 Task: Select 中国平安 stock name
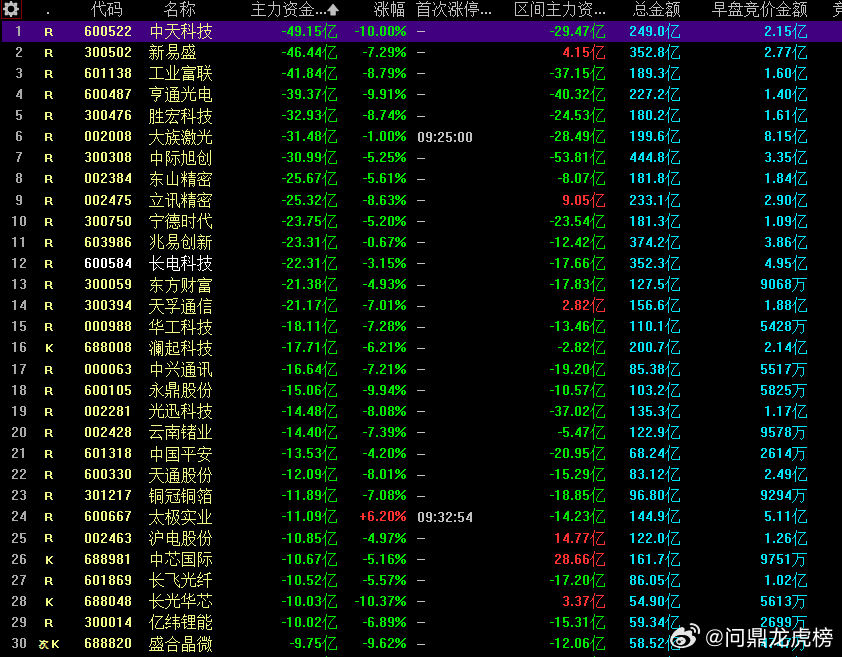(180, 454)
